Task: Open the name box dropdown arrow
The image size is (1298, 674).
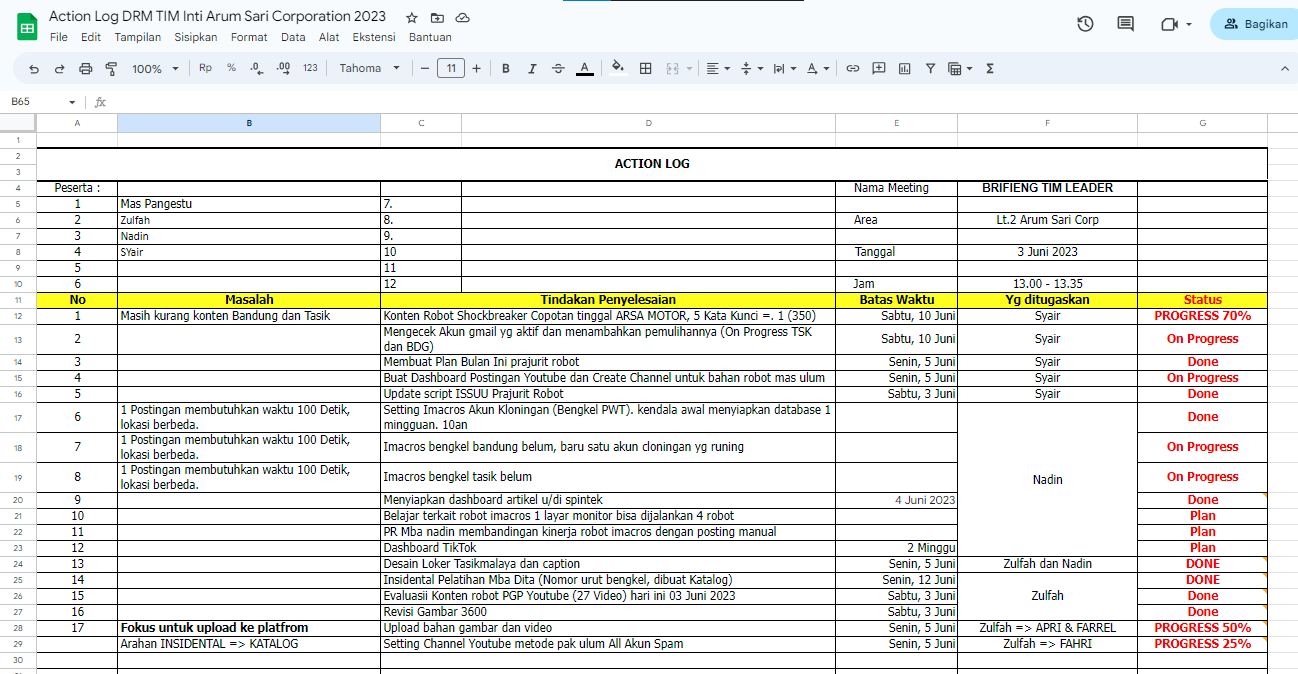Action: [x=72, y=102]
